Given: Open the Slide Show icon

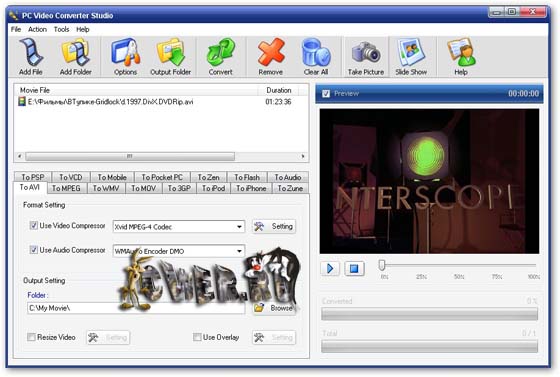Looking at the screenshot, I should pos(411,52).
